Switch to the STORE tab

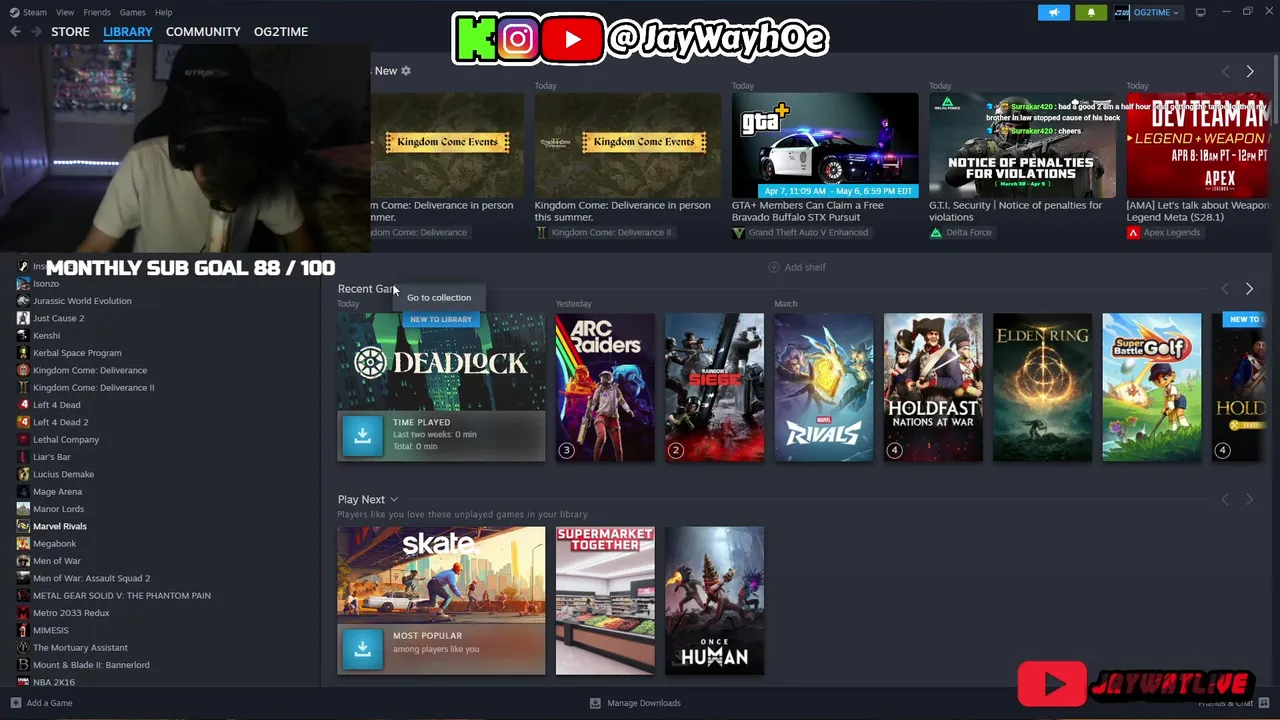[x=70, y=32]
